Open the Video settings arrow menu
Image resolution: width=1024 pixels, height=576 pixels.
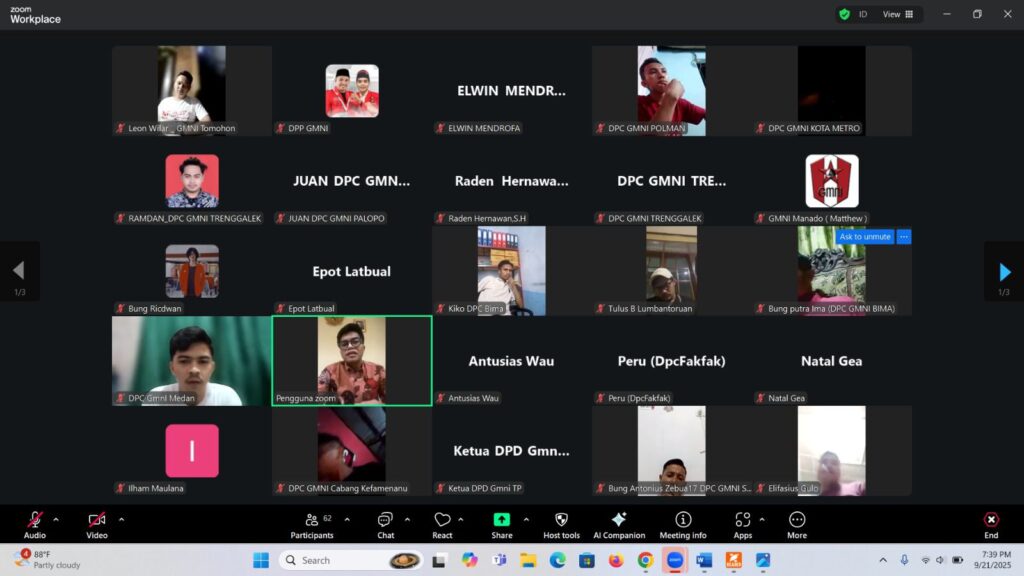click(x=121, y=519)
